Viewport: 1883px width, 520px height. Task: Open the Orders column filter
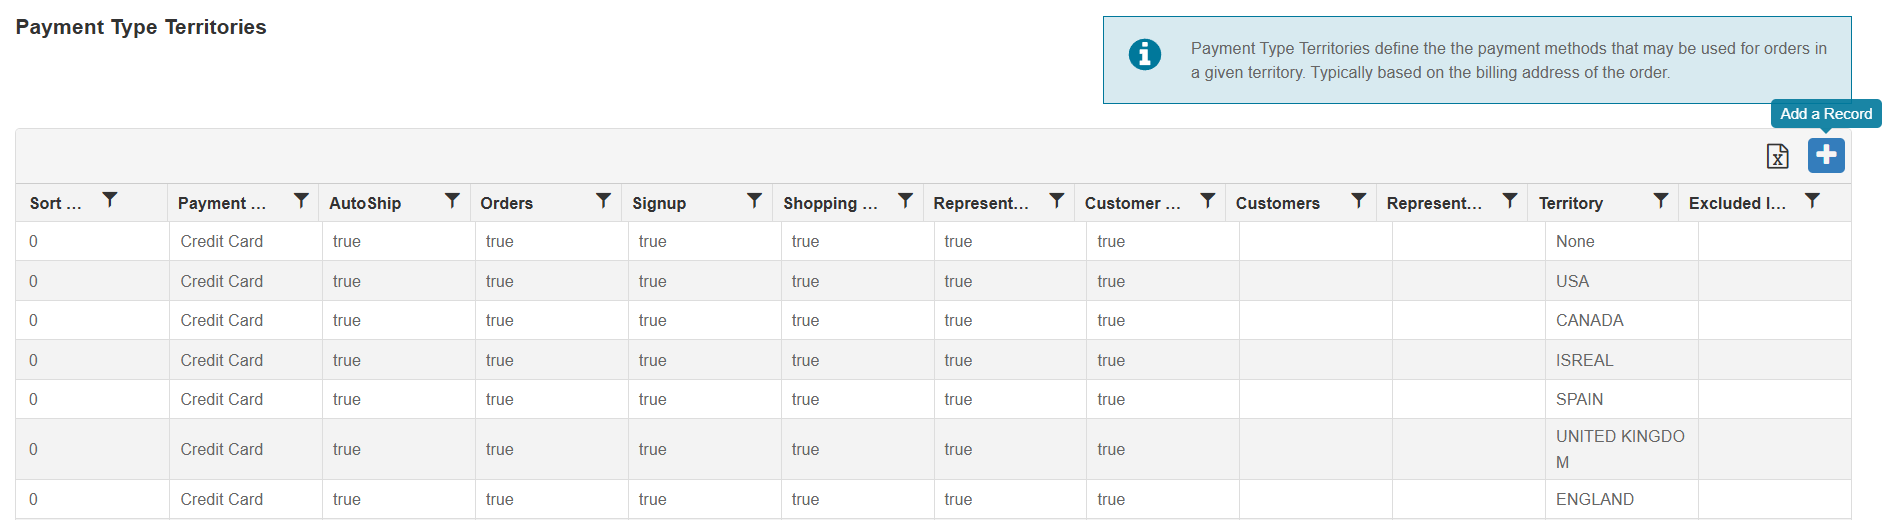(x=603, y=201)
